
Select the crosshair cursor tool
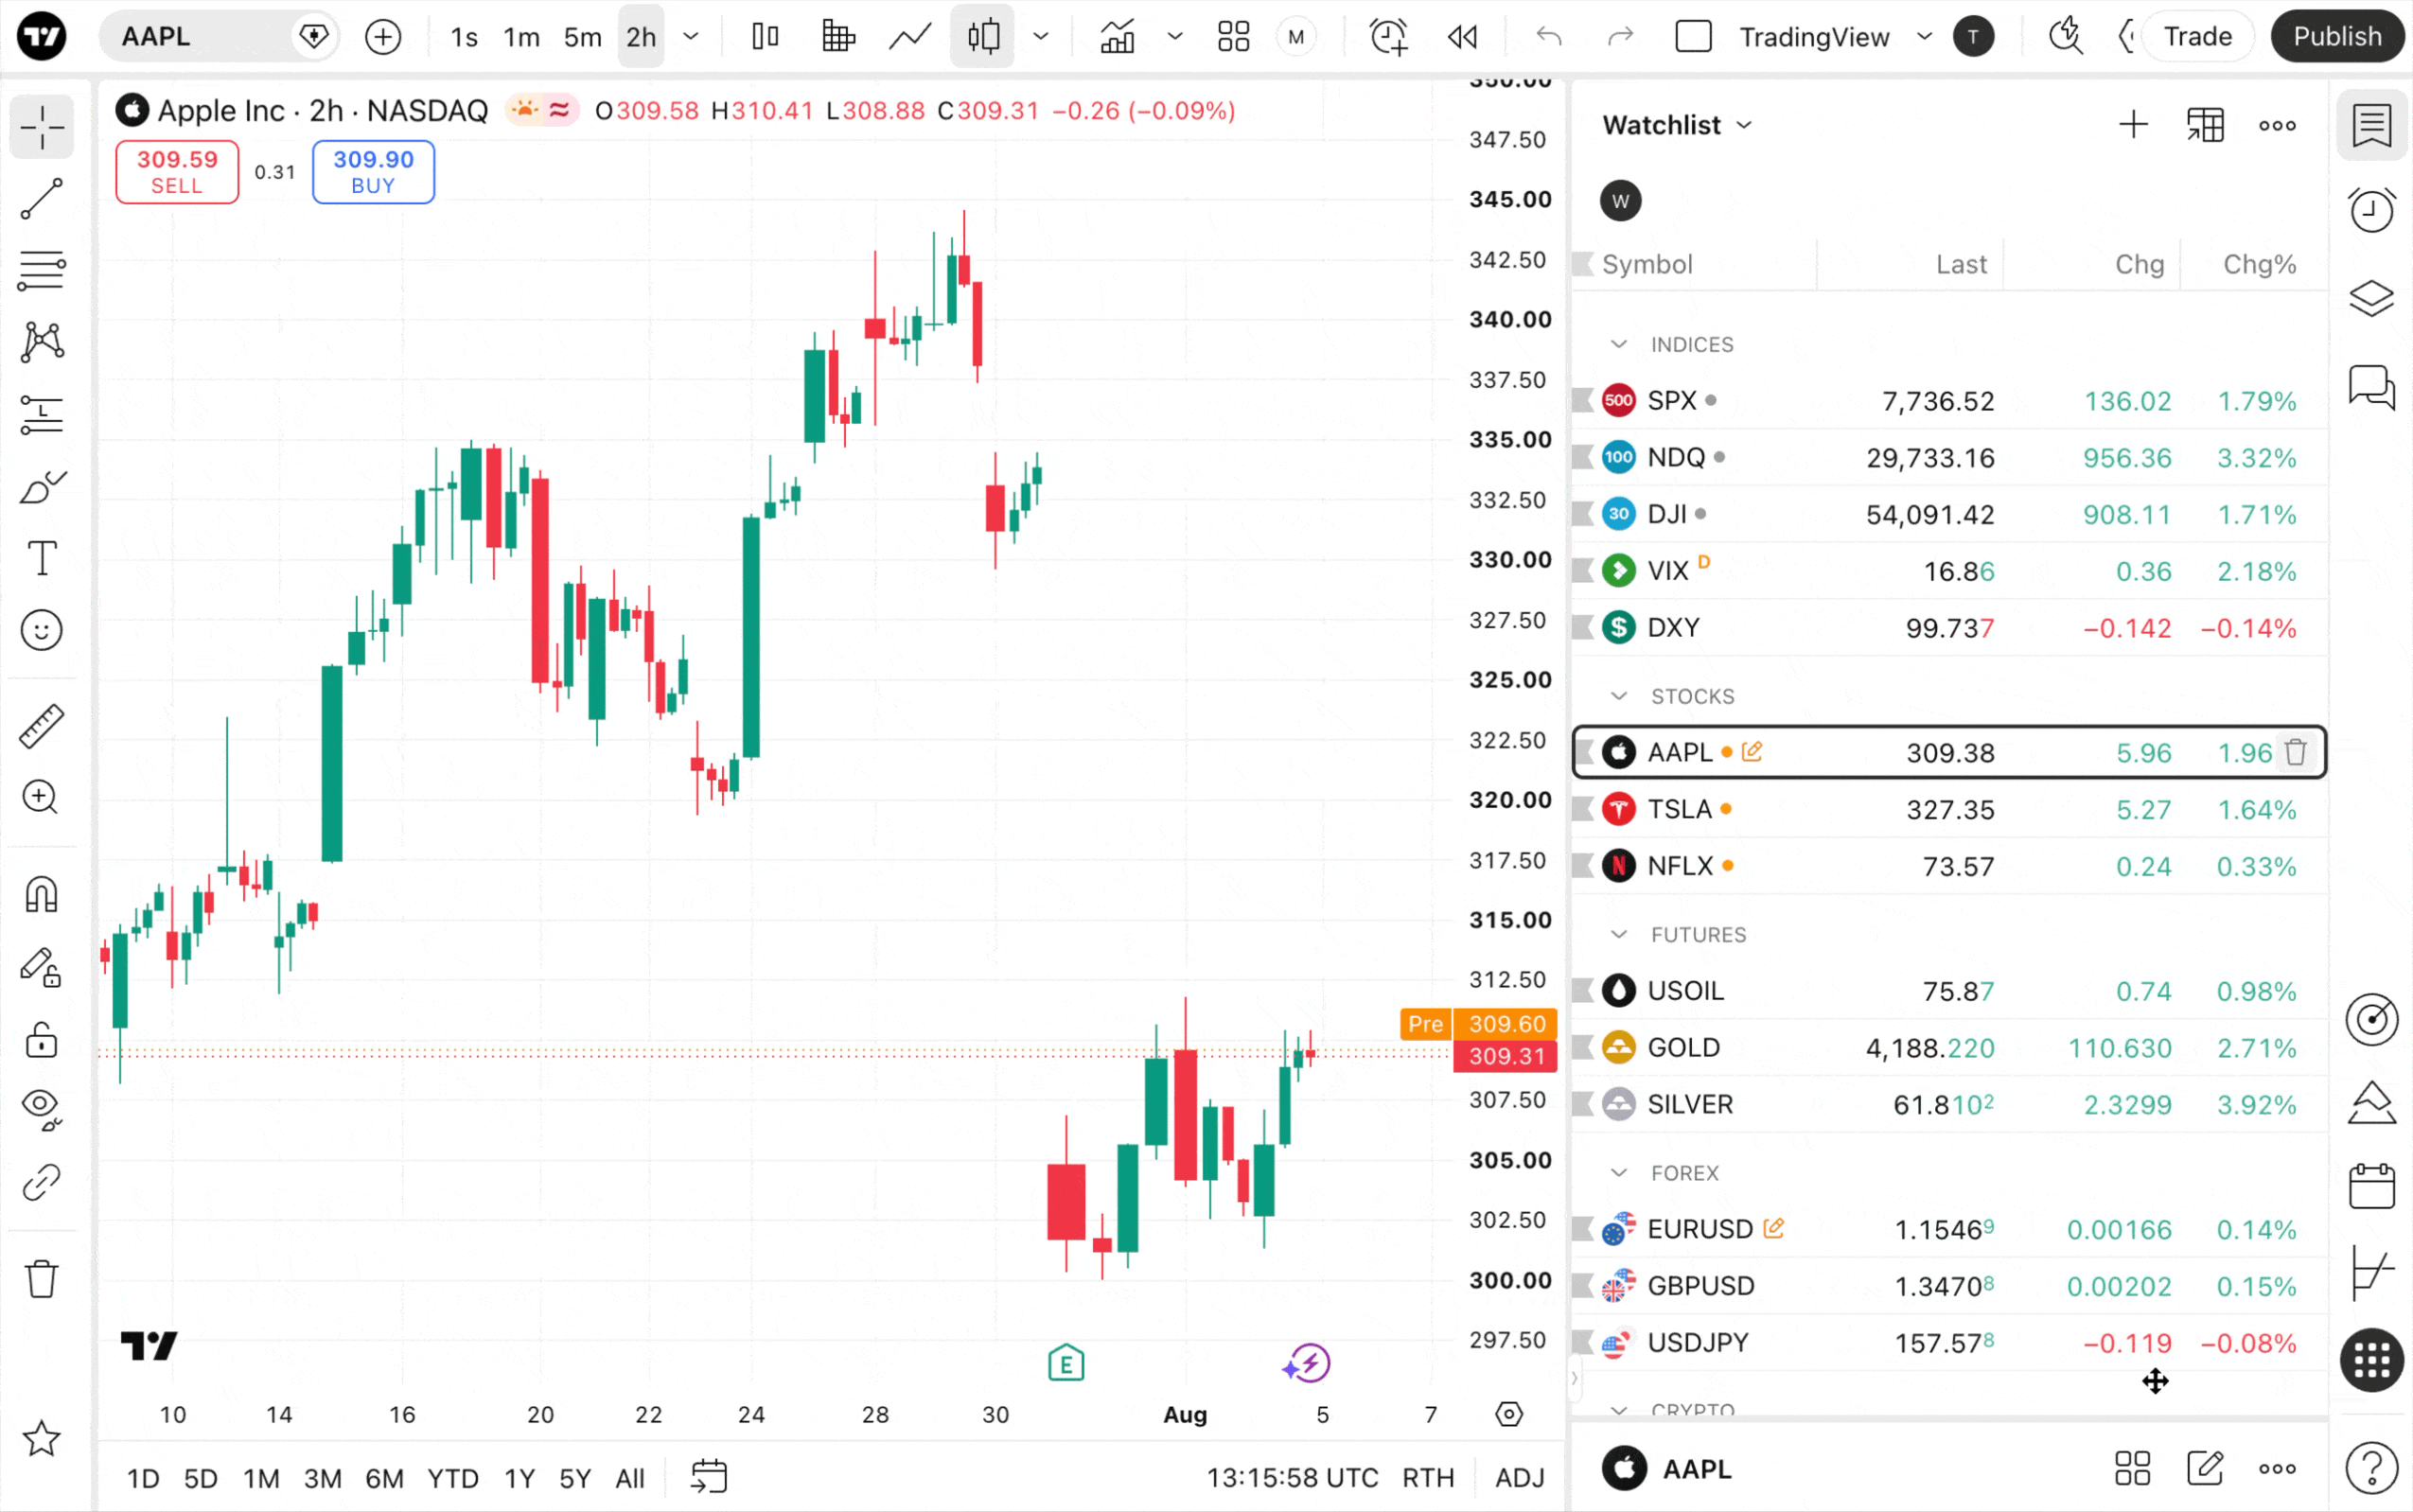(x=42, y=127)
